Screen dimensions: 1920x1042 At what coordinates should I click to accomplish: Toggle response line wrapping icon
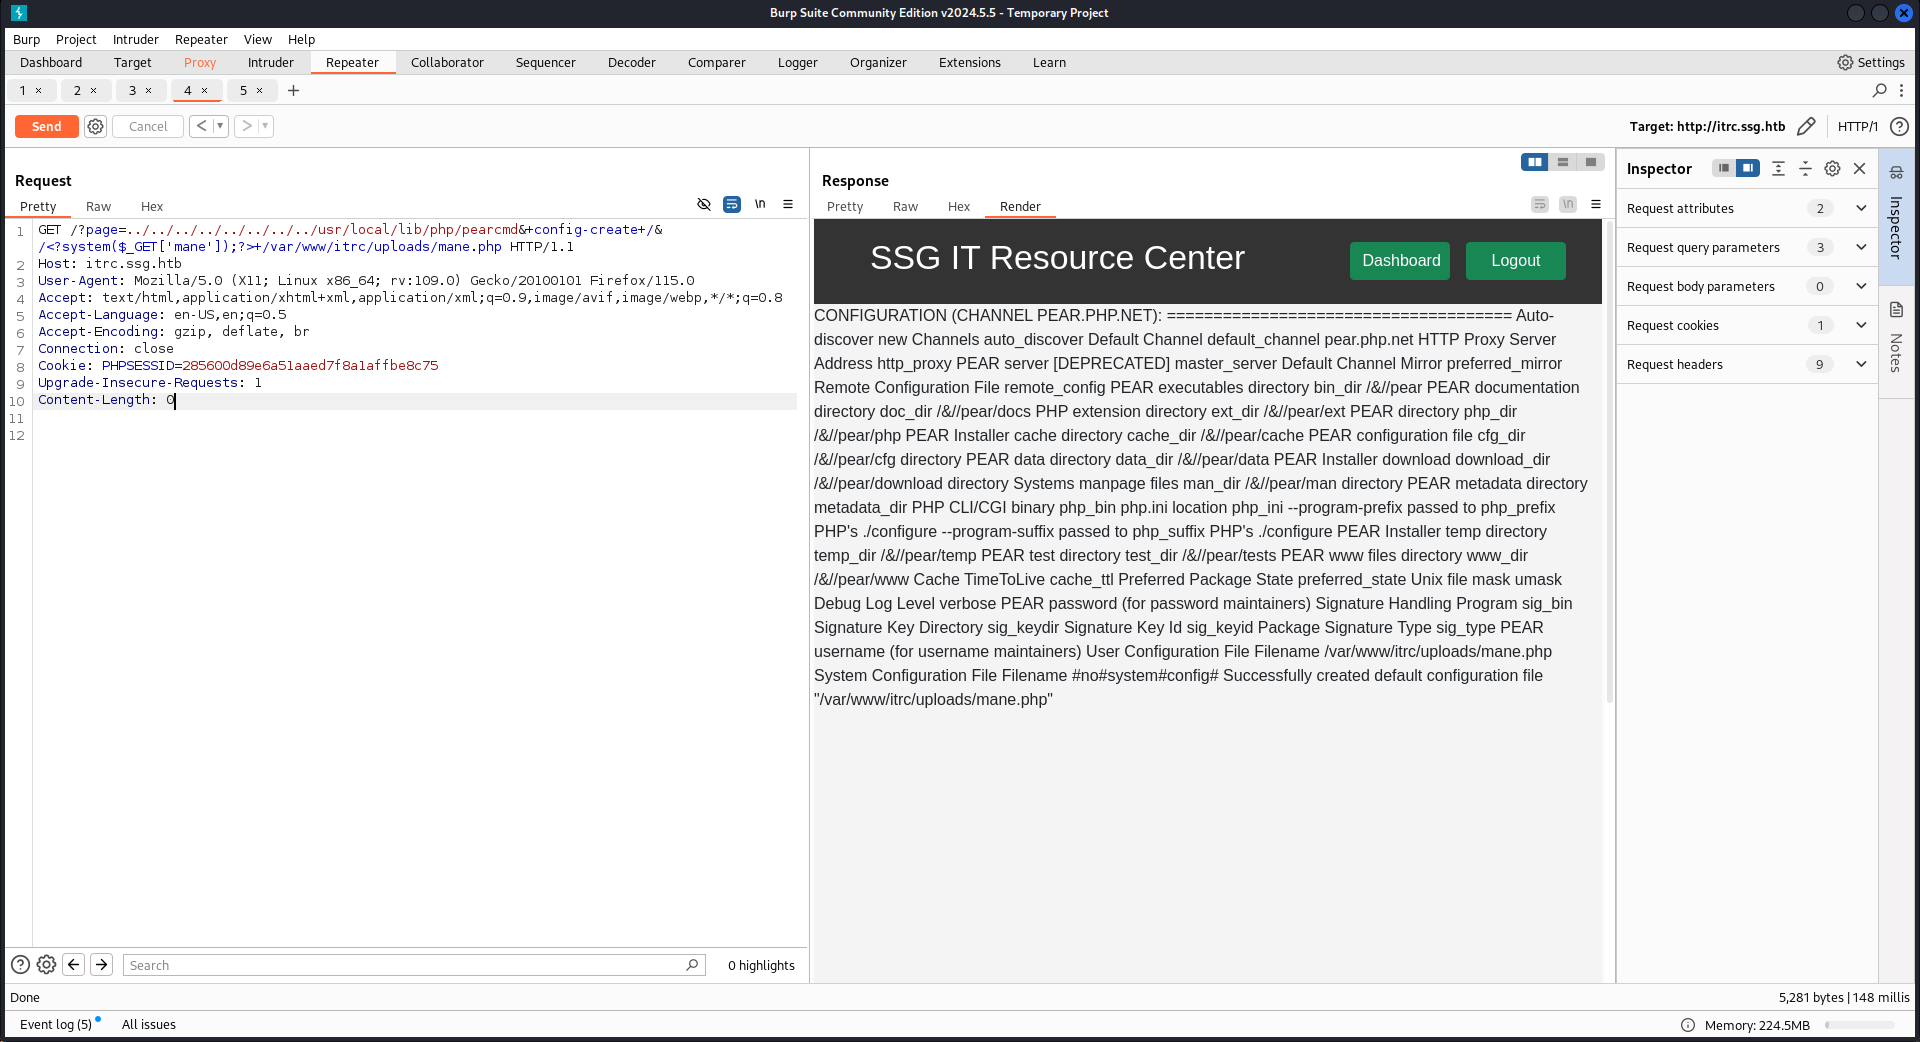pyautogui.click(x=1540, y=204)
